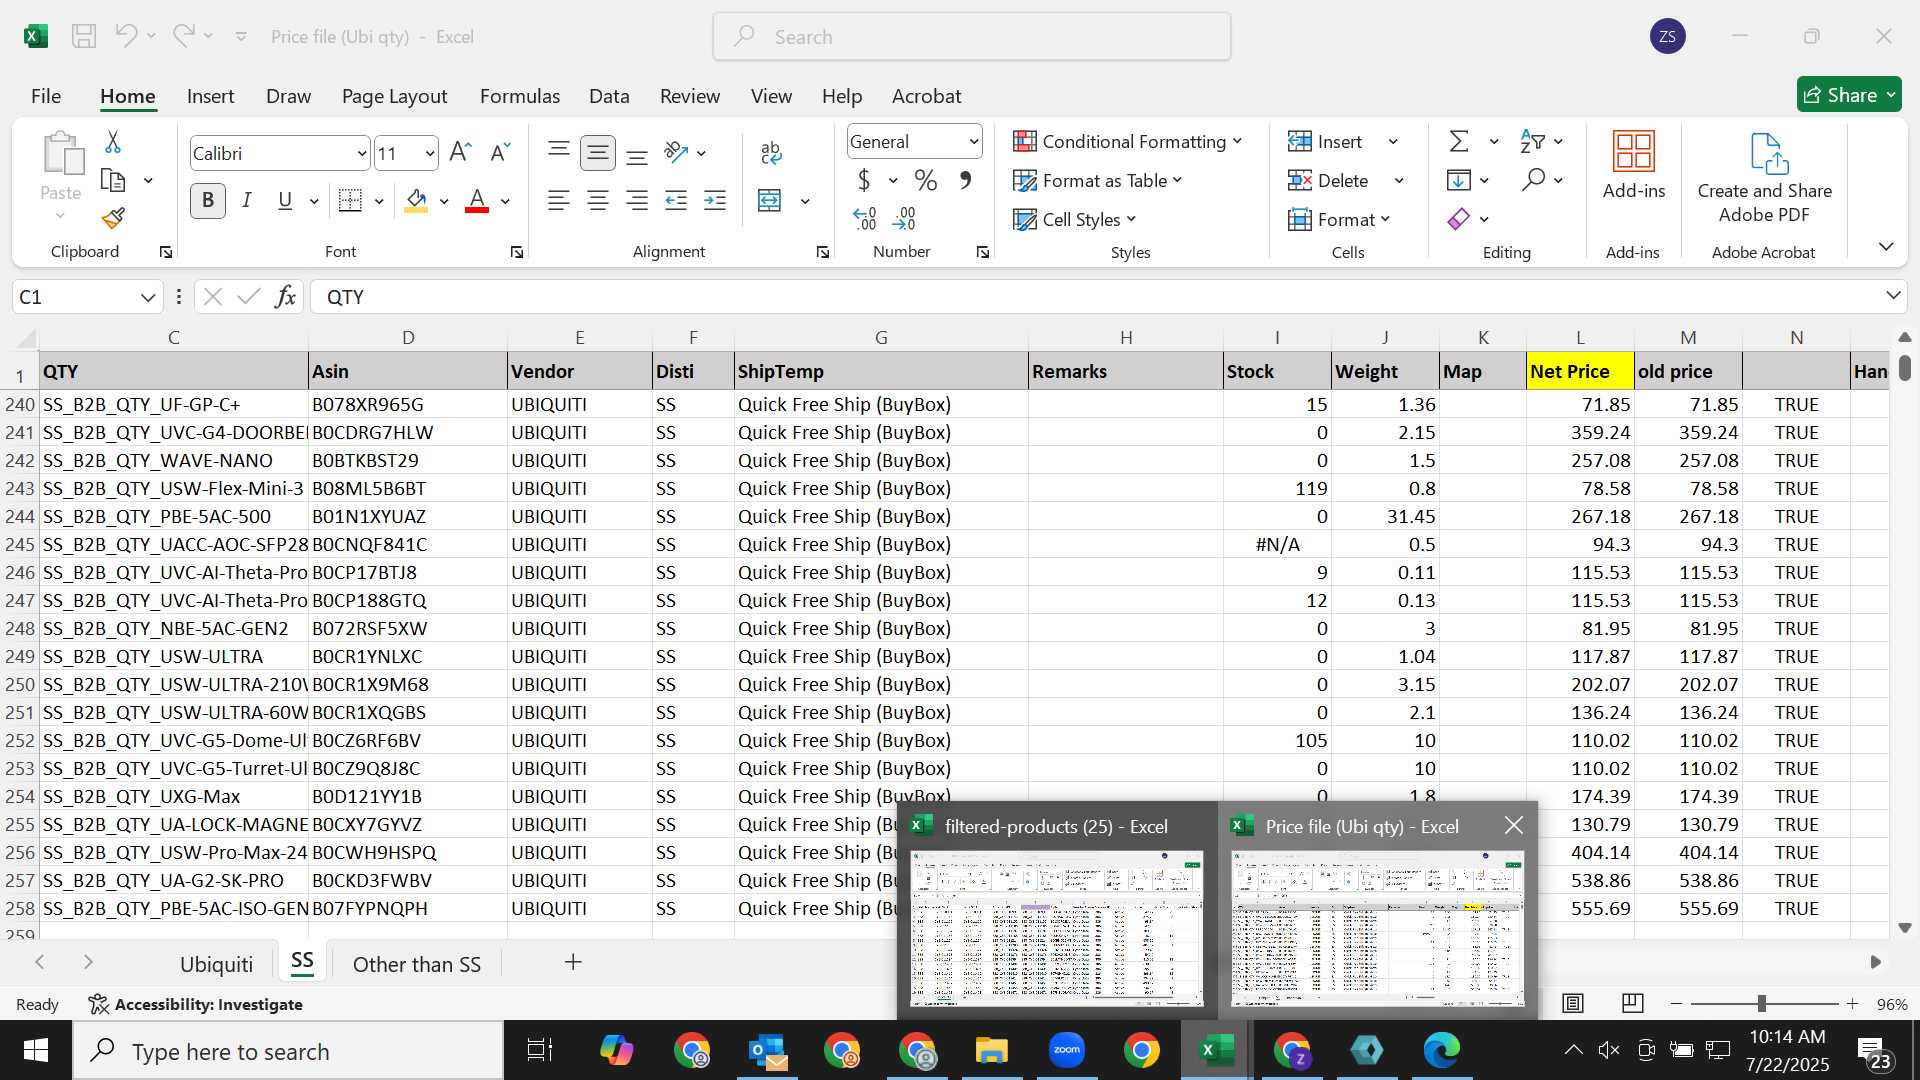
Task: Align text left in Alignment group
Action: (x=559, y=201)
